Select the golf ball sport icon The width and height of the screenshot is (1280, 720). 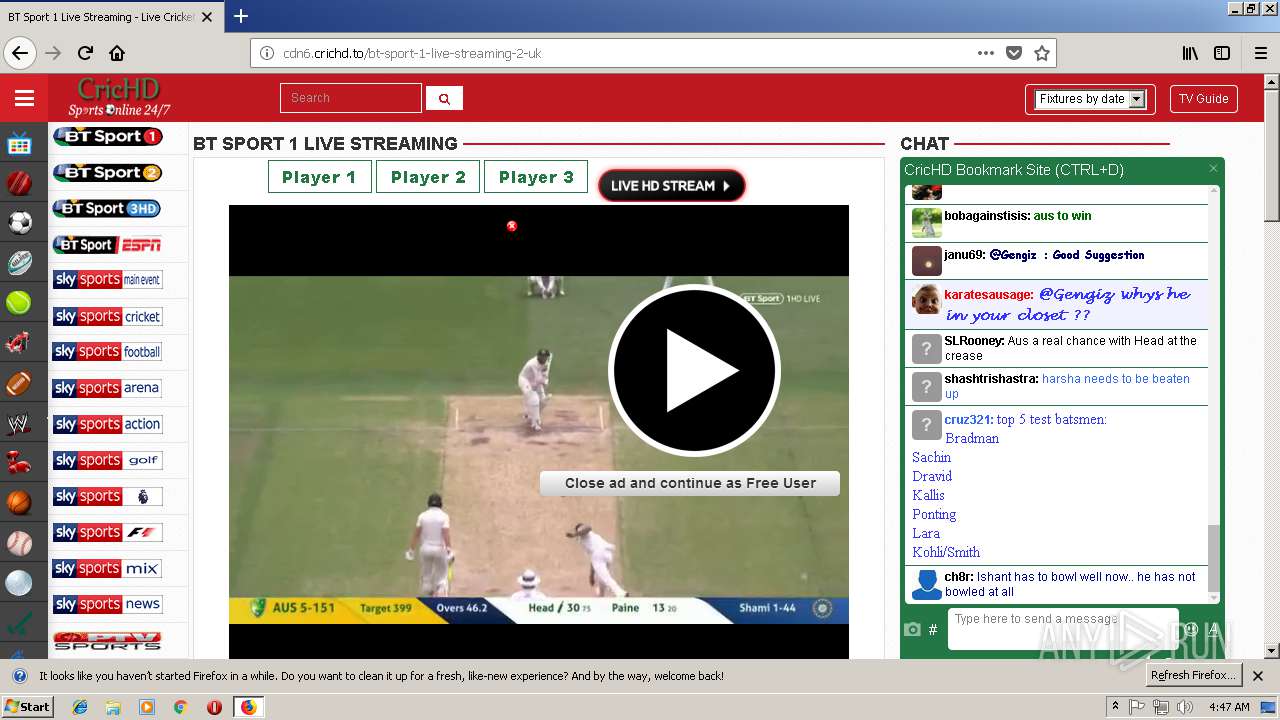19,583
